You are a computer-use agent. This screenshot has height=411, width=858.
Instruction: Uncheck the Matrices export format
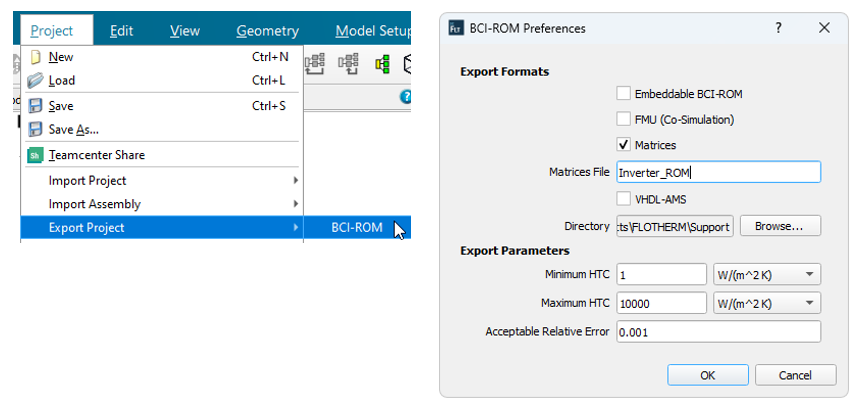pyautogui.click(x=625, y=145)
